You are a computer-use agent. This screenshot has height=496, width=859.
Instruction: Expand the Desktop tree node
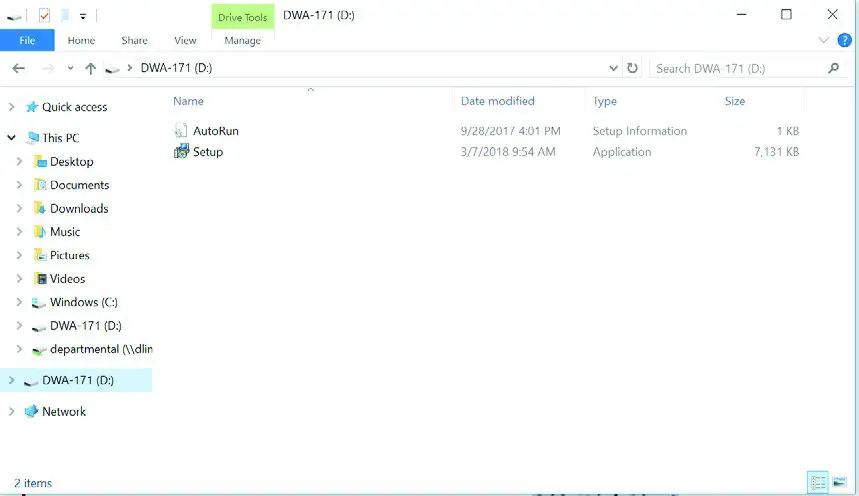click(x=19, y=162)
